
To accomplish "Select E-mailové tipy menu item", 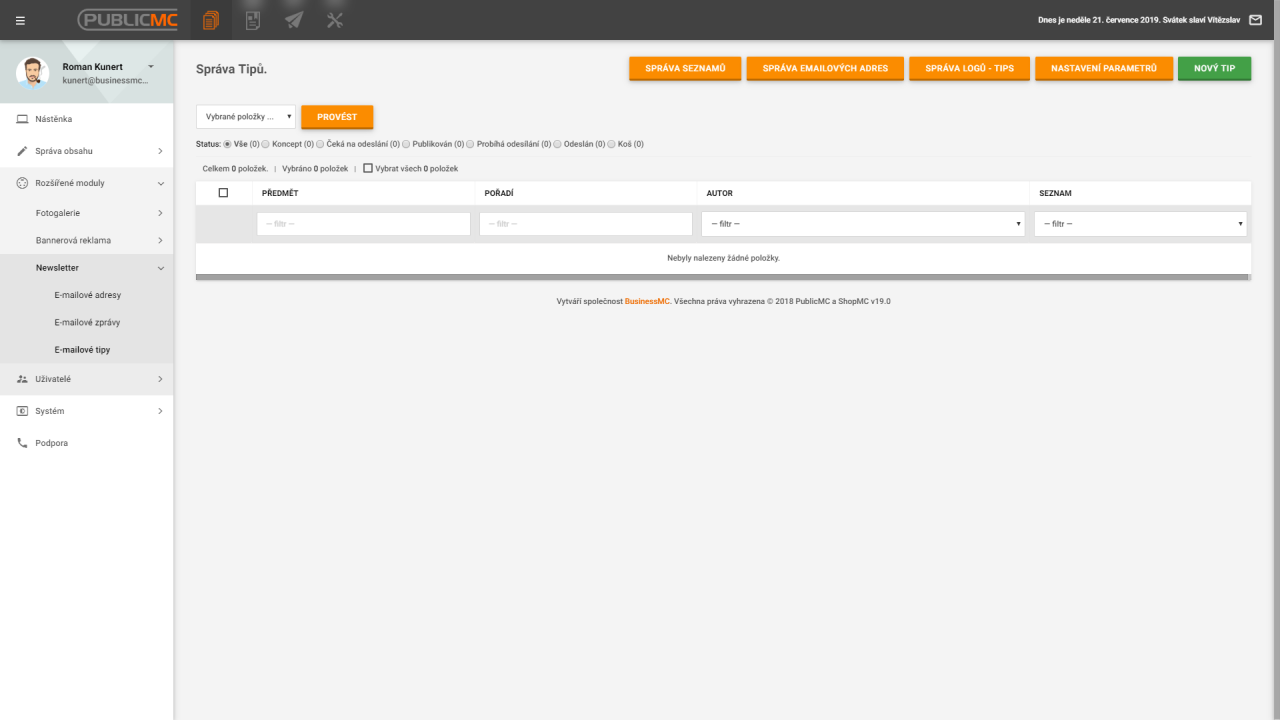I will coord(82,350).
